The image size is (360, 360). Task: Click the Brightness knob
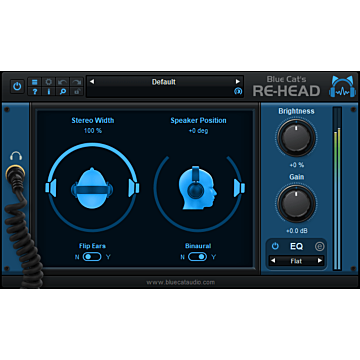pyautogui.click(x=296, y=137)
